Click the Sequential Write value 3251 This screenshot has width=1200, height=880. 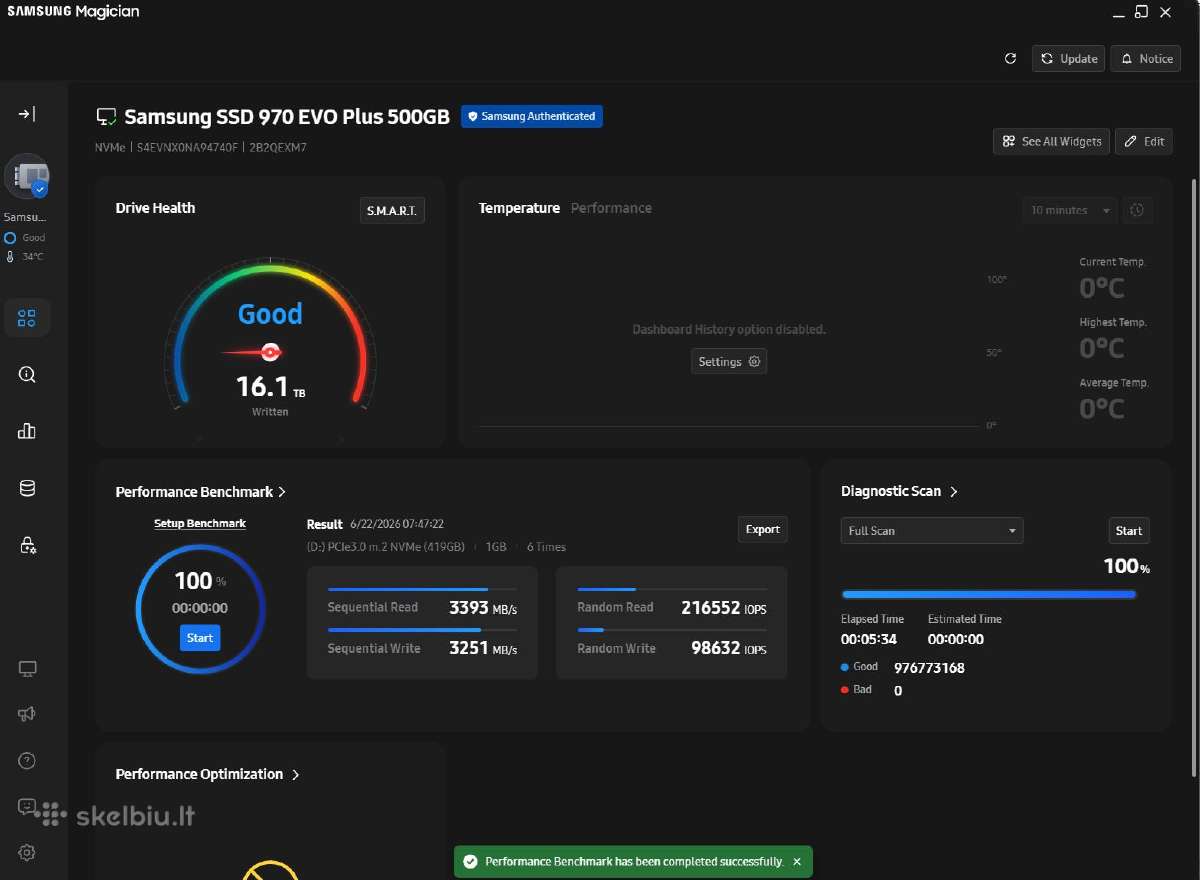click(469, 648)
